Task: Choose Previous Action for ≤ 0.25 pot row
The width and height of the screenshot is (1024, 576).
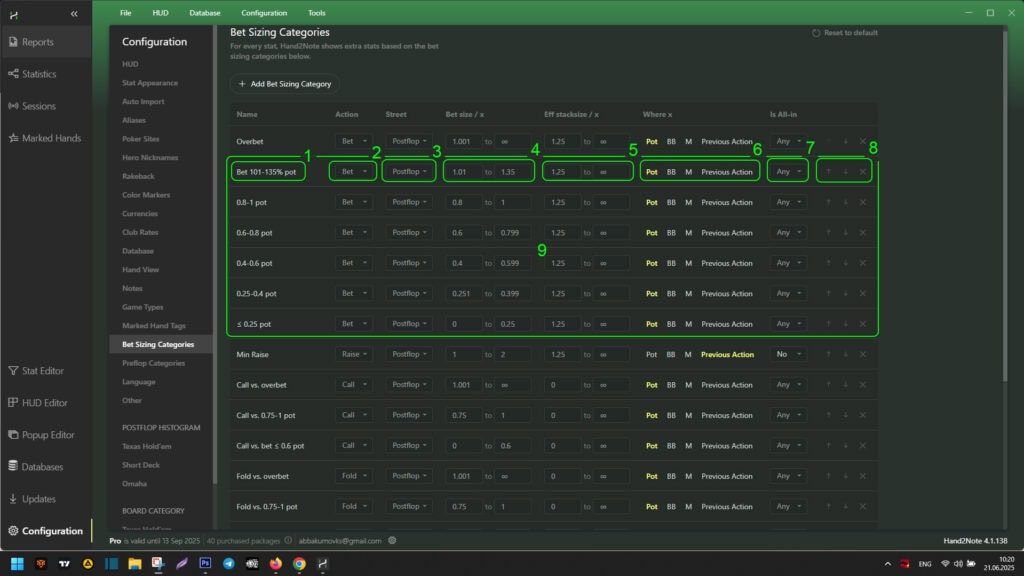Action: [x=727, y=324]
